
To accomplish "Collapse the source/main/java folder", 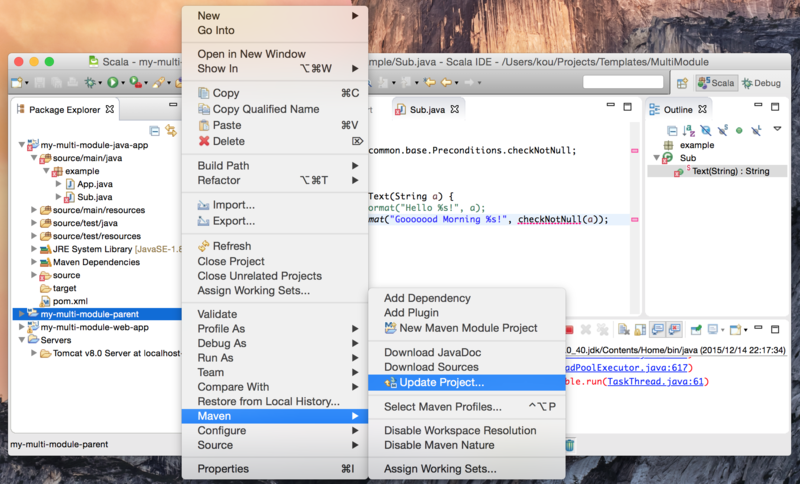I will pos(34,158).
